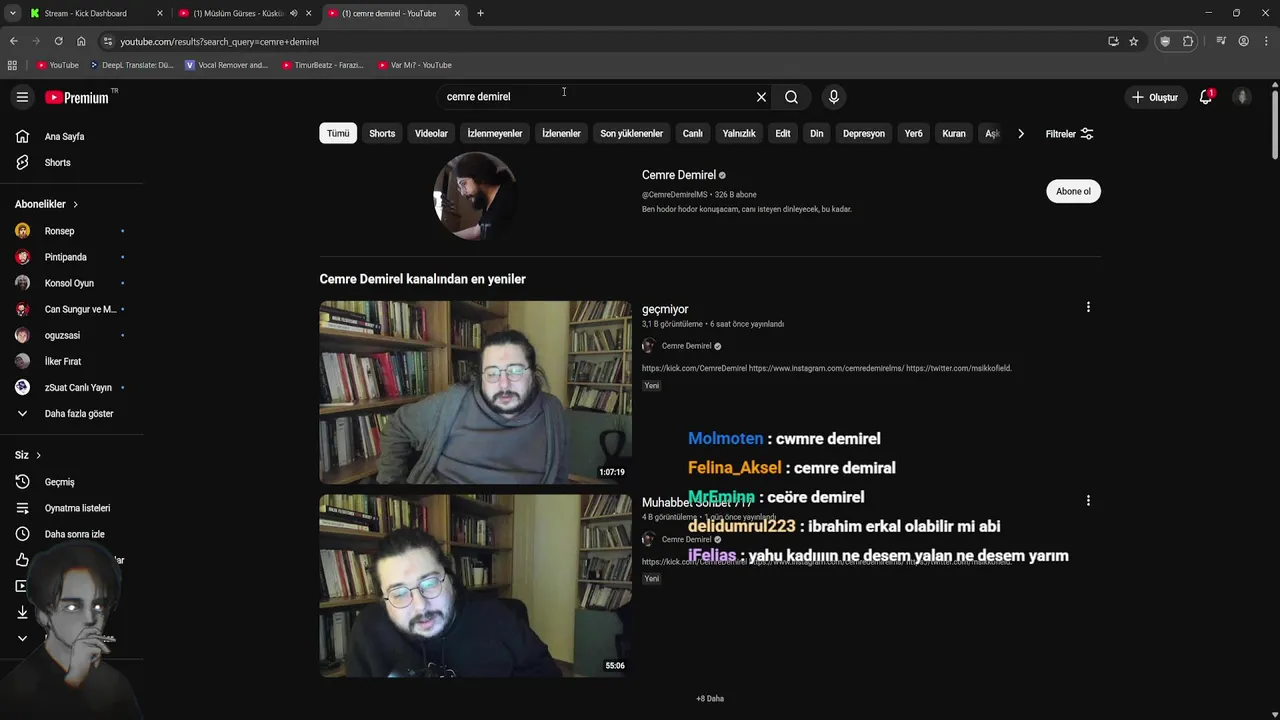Open options menu for geçmiyor video
This screenshot has height=720, width=1280.
click(1088, 307)
